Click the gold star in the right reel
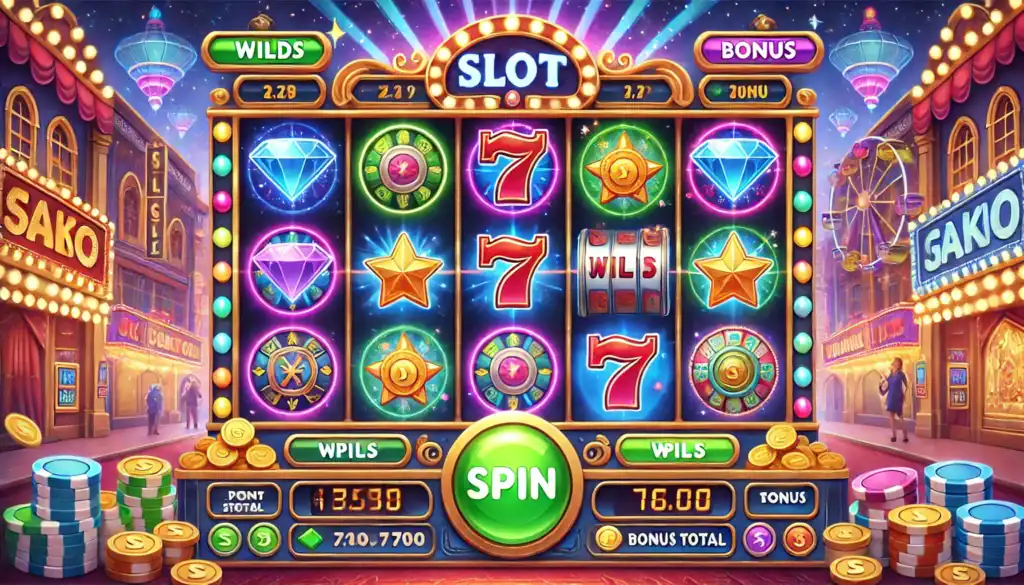The width and height of the screenshot is (1024, 585). (x=733, y=270)
